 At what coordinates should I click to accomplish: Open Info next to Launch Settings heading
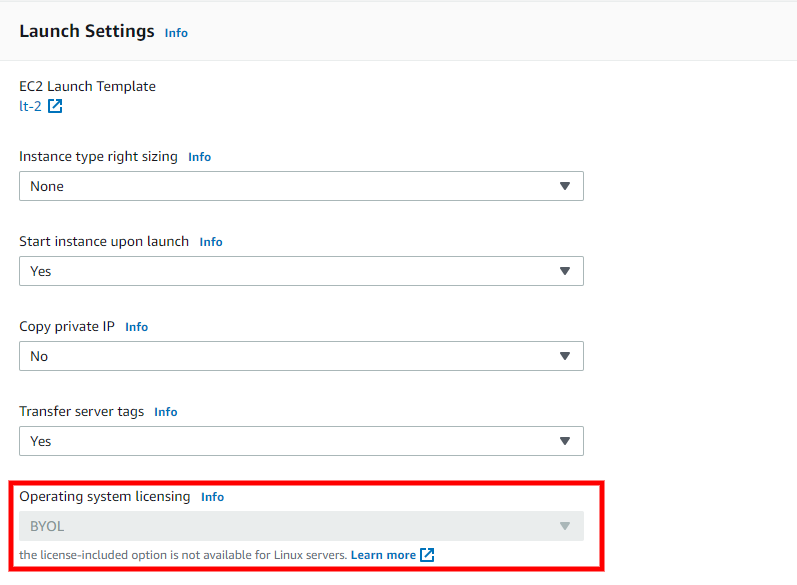tap(176, 33)
